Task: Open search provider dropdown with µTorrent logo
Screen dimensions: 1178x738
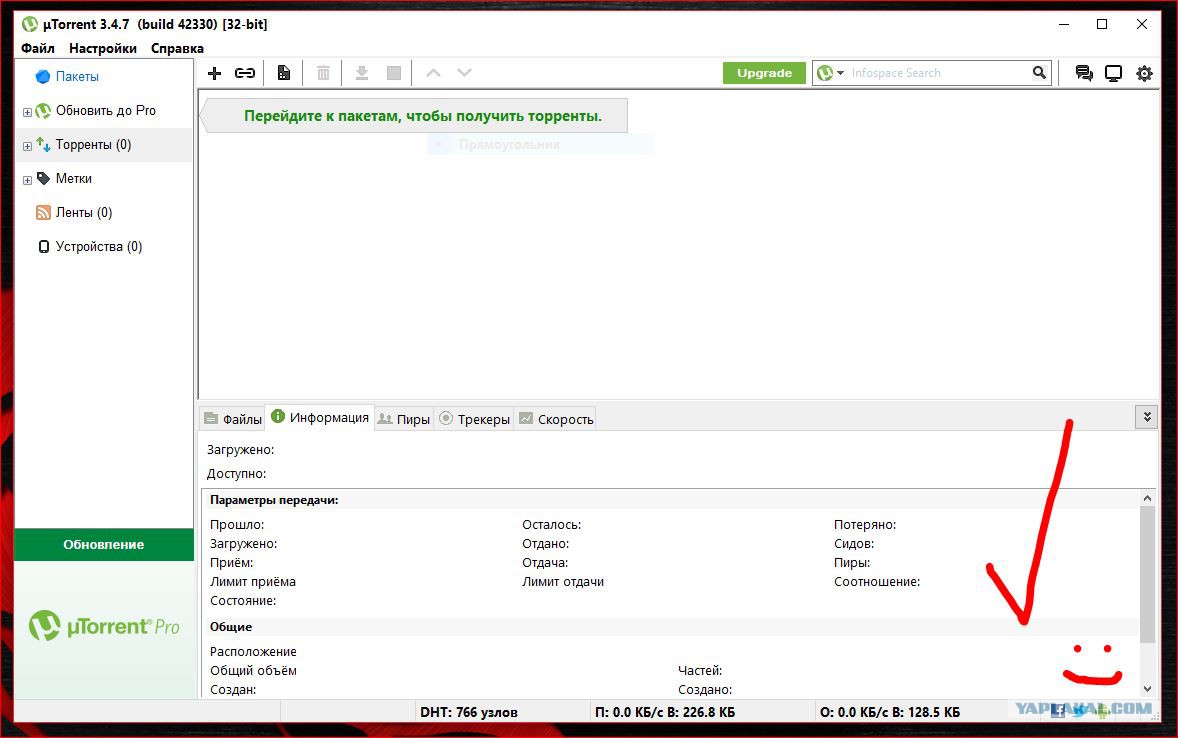Action: click(830, 73)
